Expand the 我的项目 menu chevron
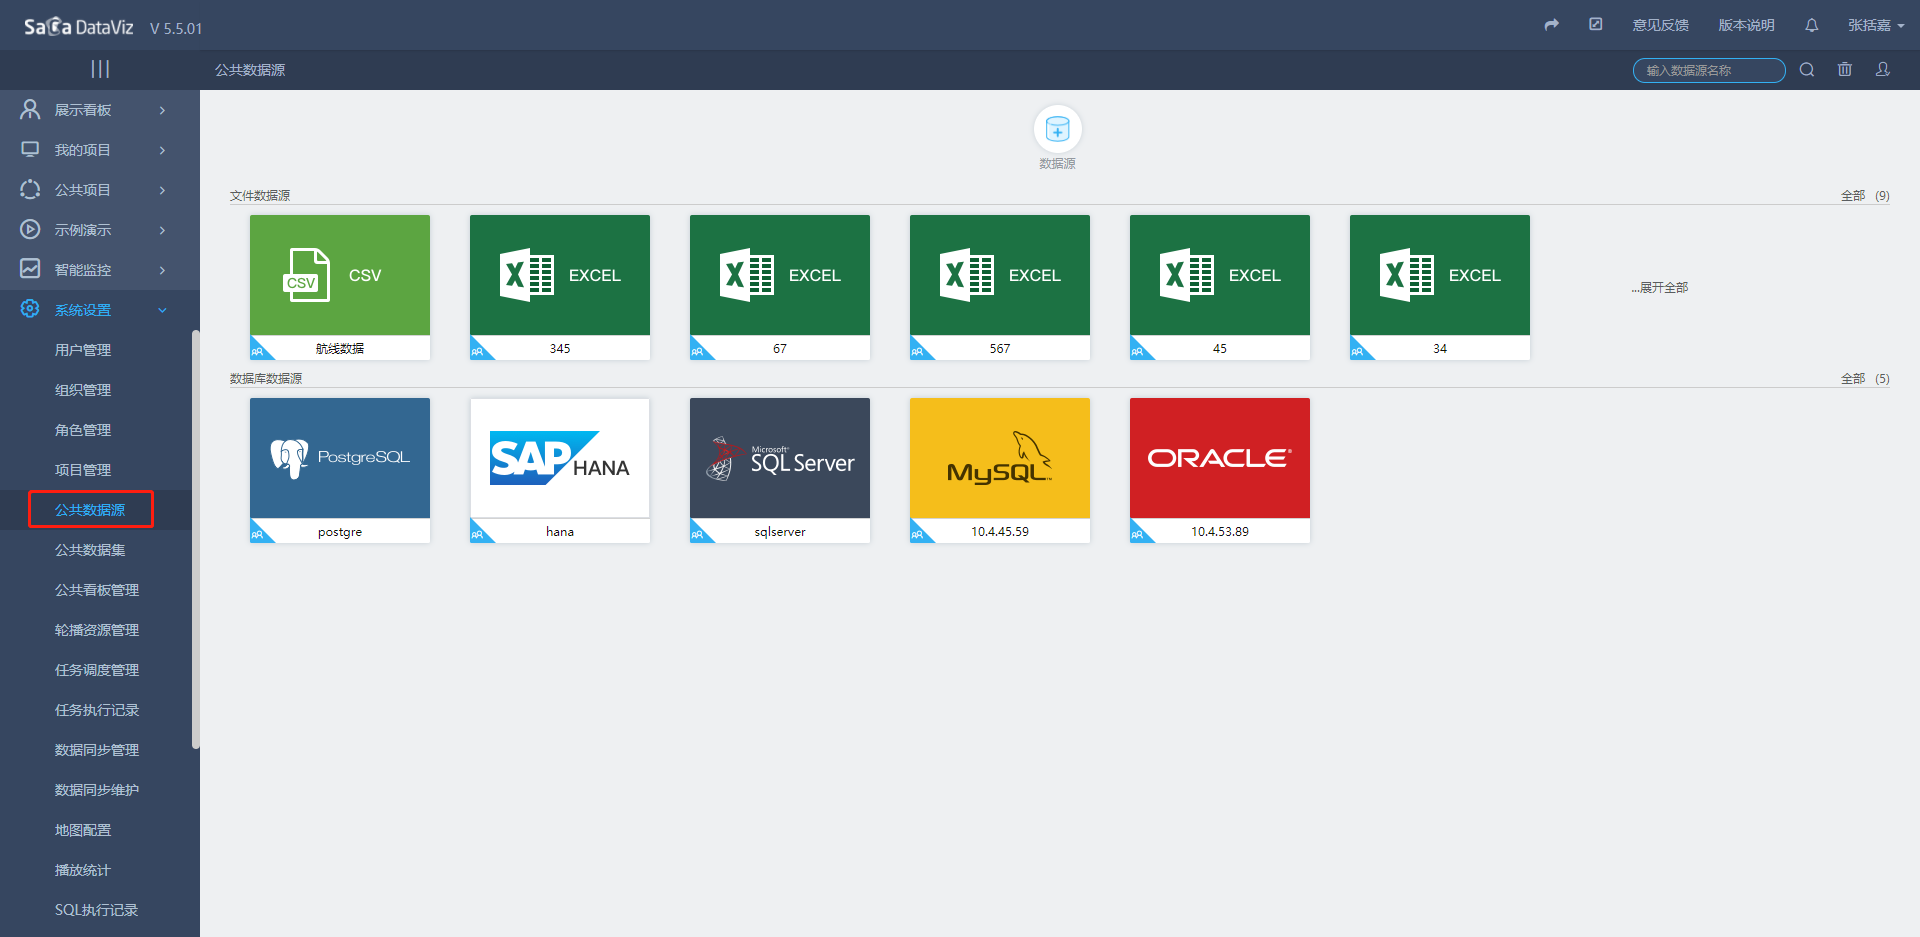This screenshot has width=1920, height=937. click(x=162, y=150)
